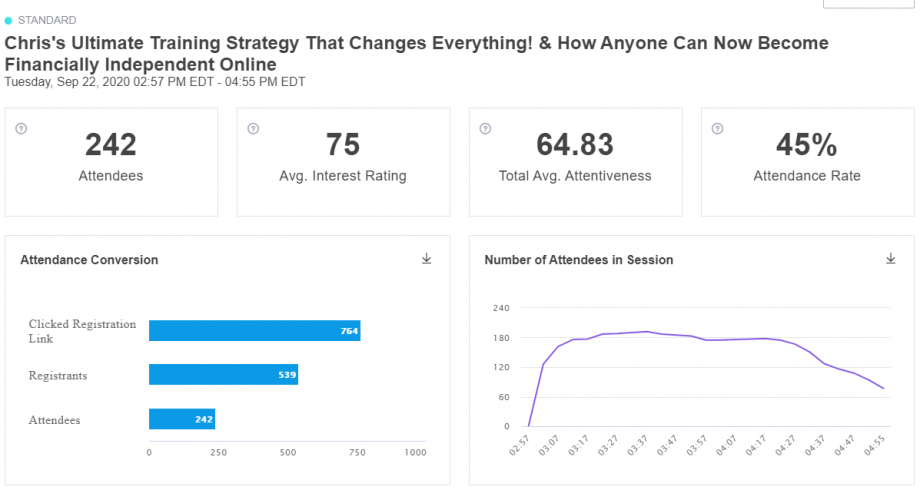The image size is (920, 500).
Task: Click the 75 Avg. Interest Rating value
Action: click(x=343, y=144)
